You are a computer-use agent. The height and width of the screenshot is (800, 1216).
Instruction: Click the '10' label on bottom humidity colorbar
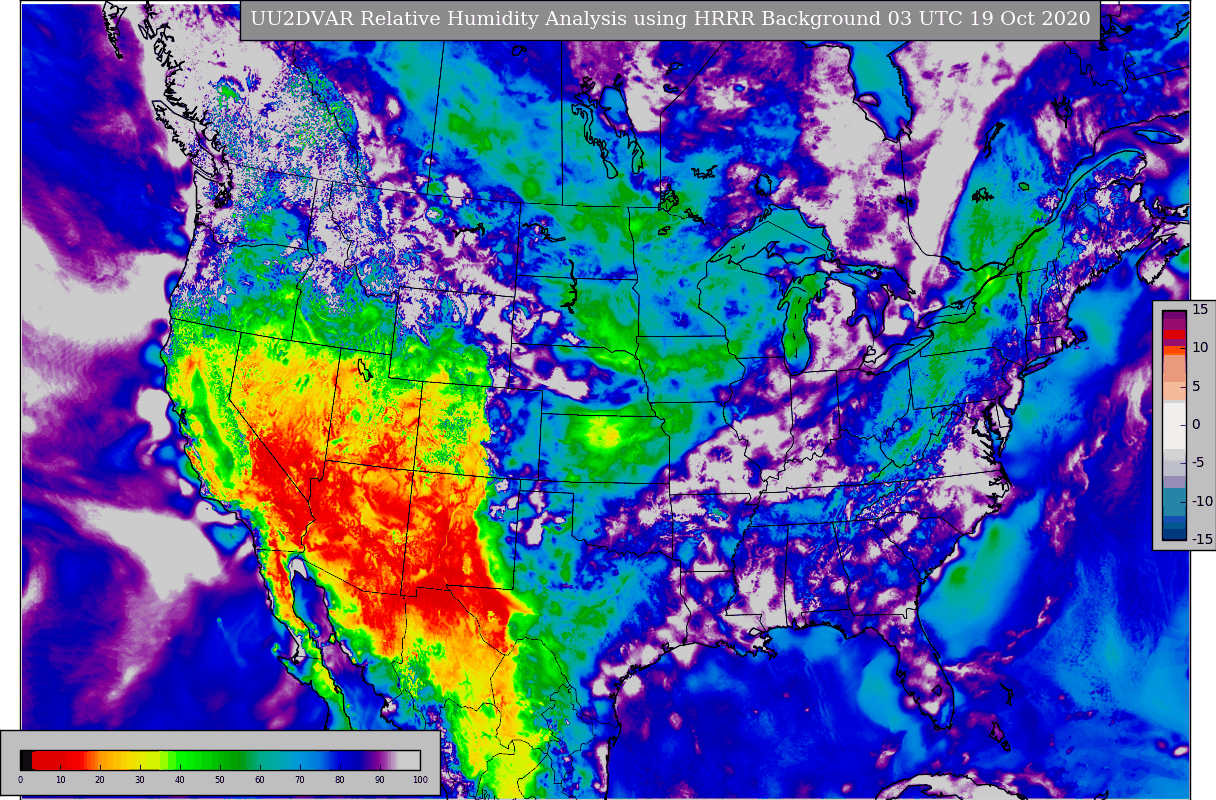pyautogui.click(x=60, y=780)
